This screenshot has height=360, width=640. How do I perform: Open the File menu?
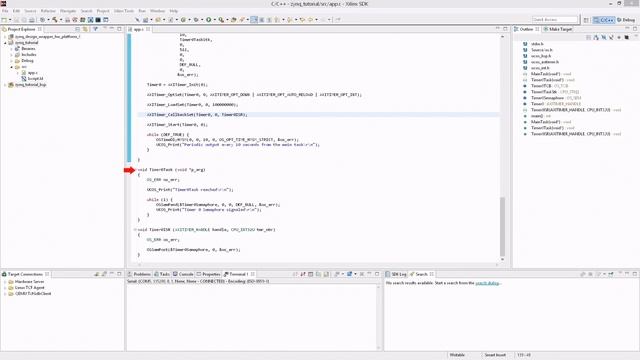5,11
